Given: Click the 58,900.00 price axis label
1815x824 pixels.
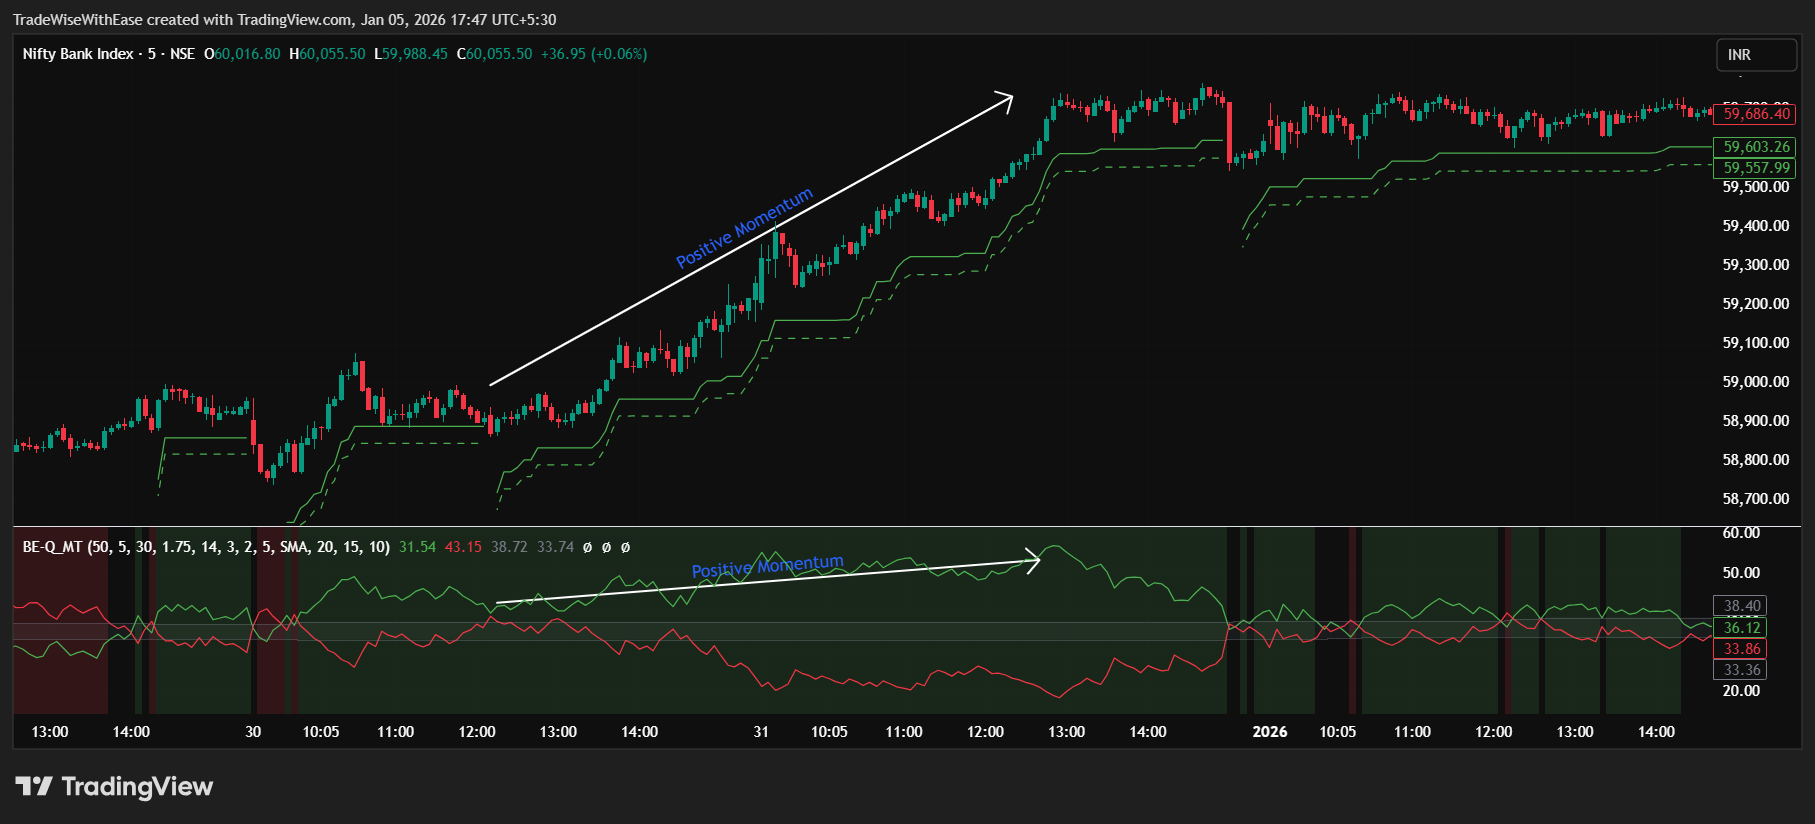Looking at the screenshot, I should click(x=1756, y=421).
